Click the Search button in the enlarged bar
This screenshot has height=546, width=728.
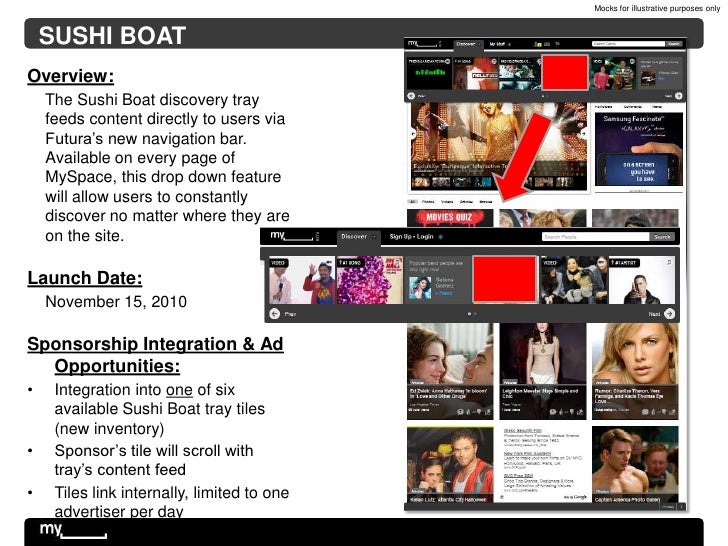(x=662, y=237)
